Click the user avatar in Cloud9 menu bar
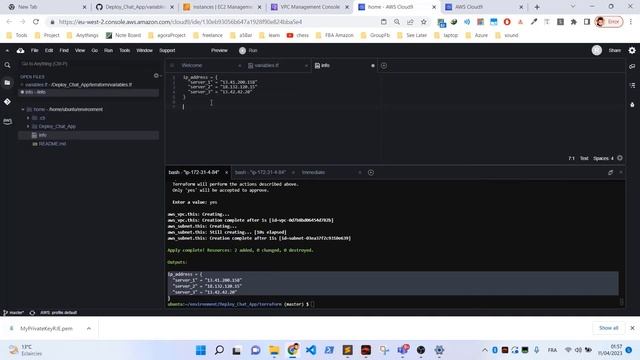 pos(597,50)
